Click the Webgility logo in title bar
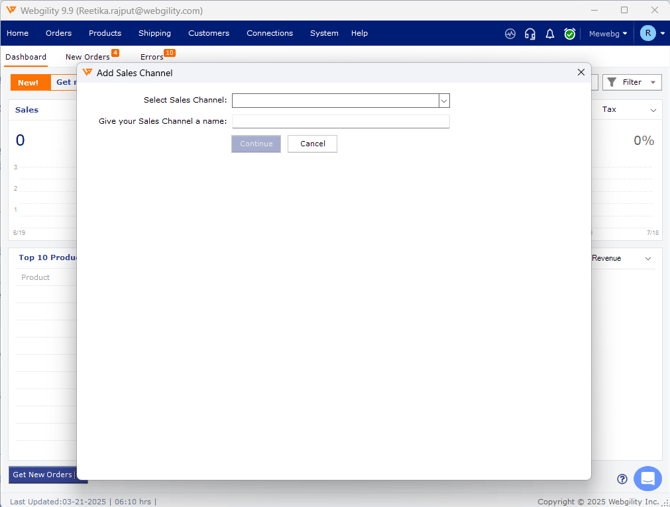670x507 pixels. click(x=11, y=10)
